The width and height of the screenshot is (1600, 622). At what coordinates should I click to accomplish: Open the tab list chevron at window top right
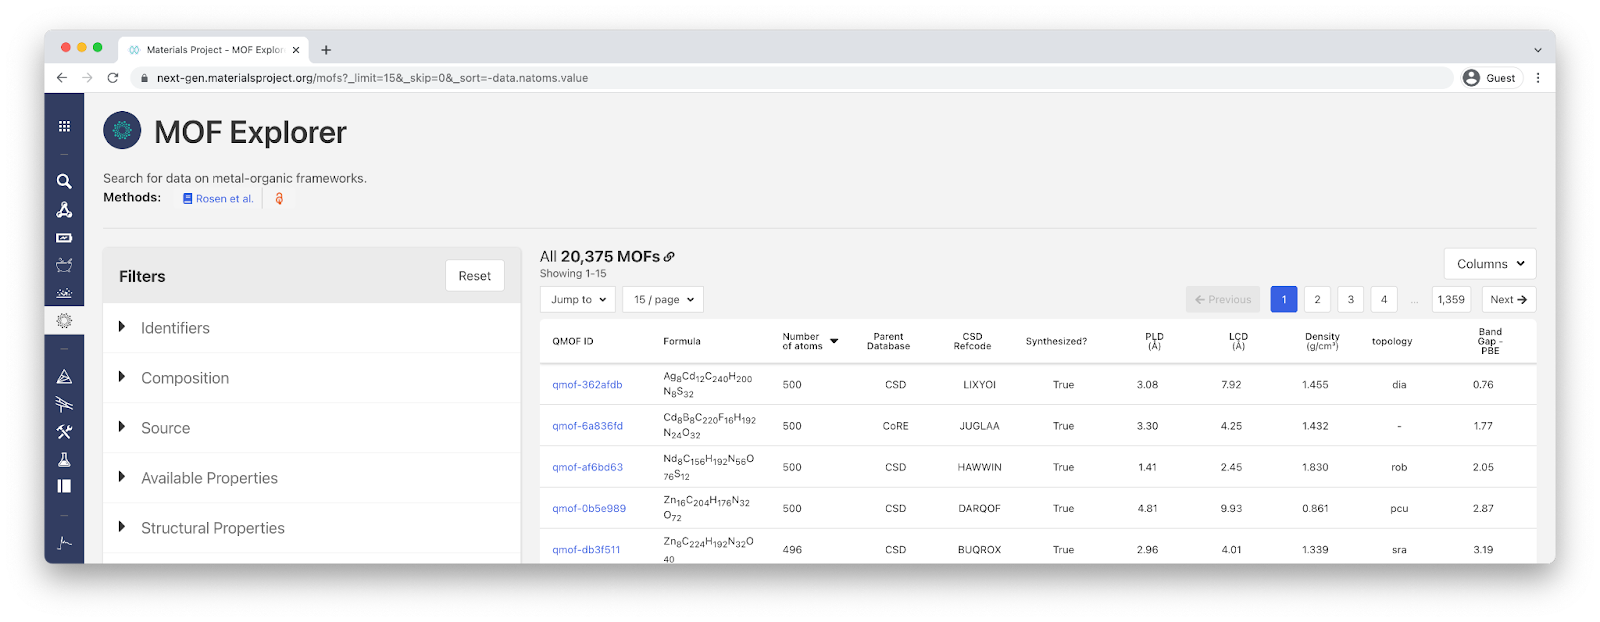(1538, 50)
